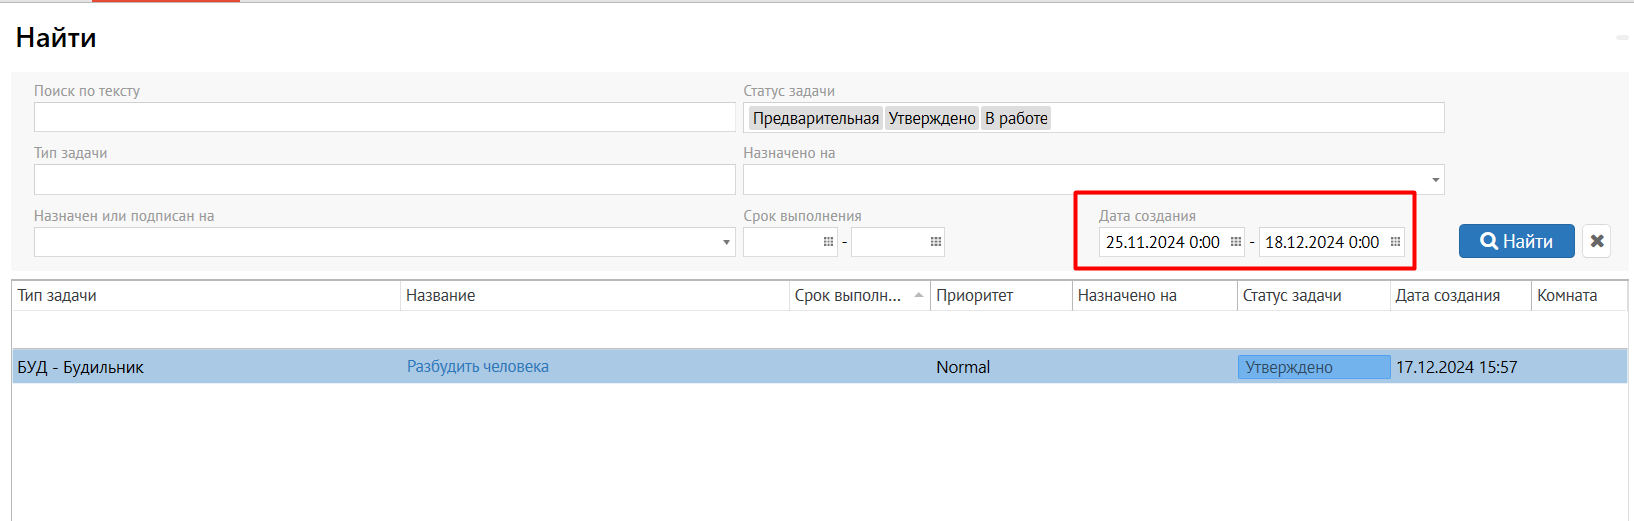The height and width of the screenshot is (521, 1634).
Task: Sort by Приоритет column header
Action: point(1001,296)
